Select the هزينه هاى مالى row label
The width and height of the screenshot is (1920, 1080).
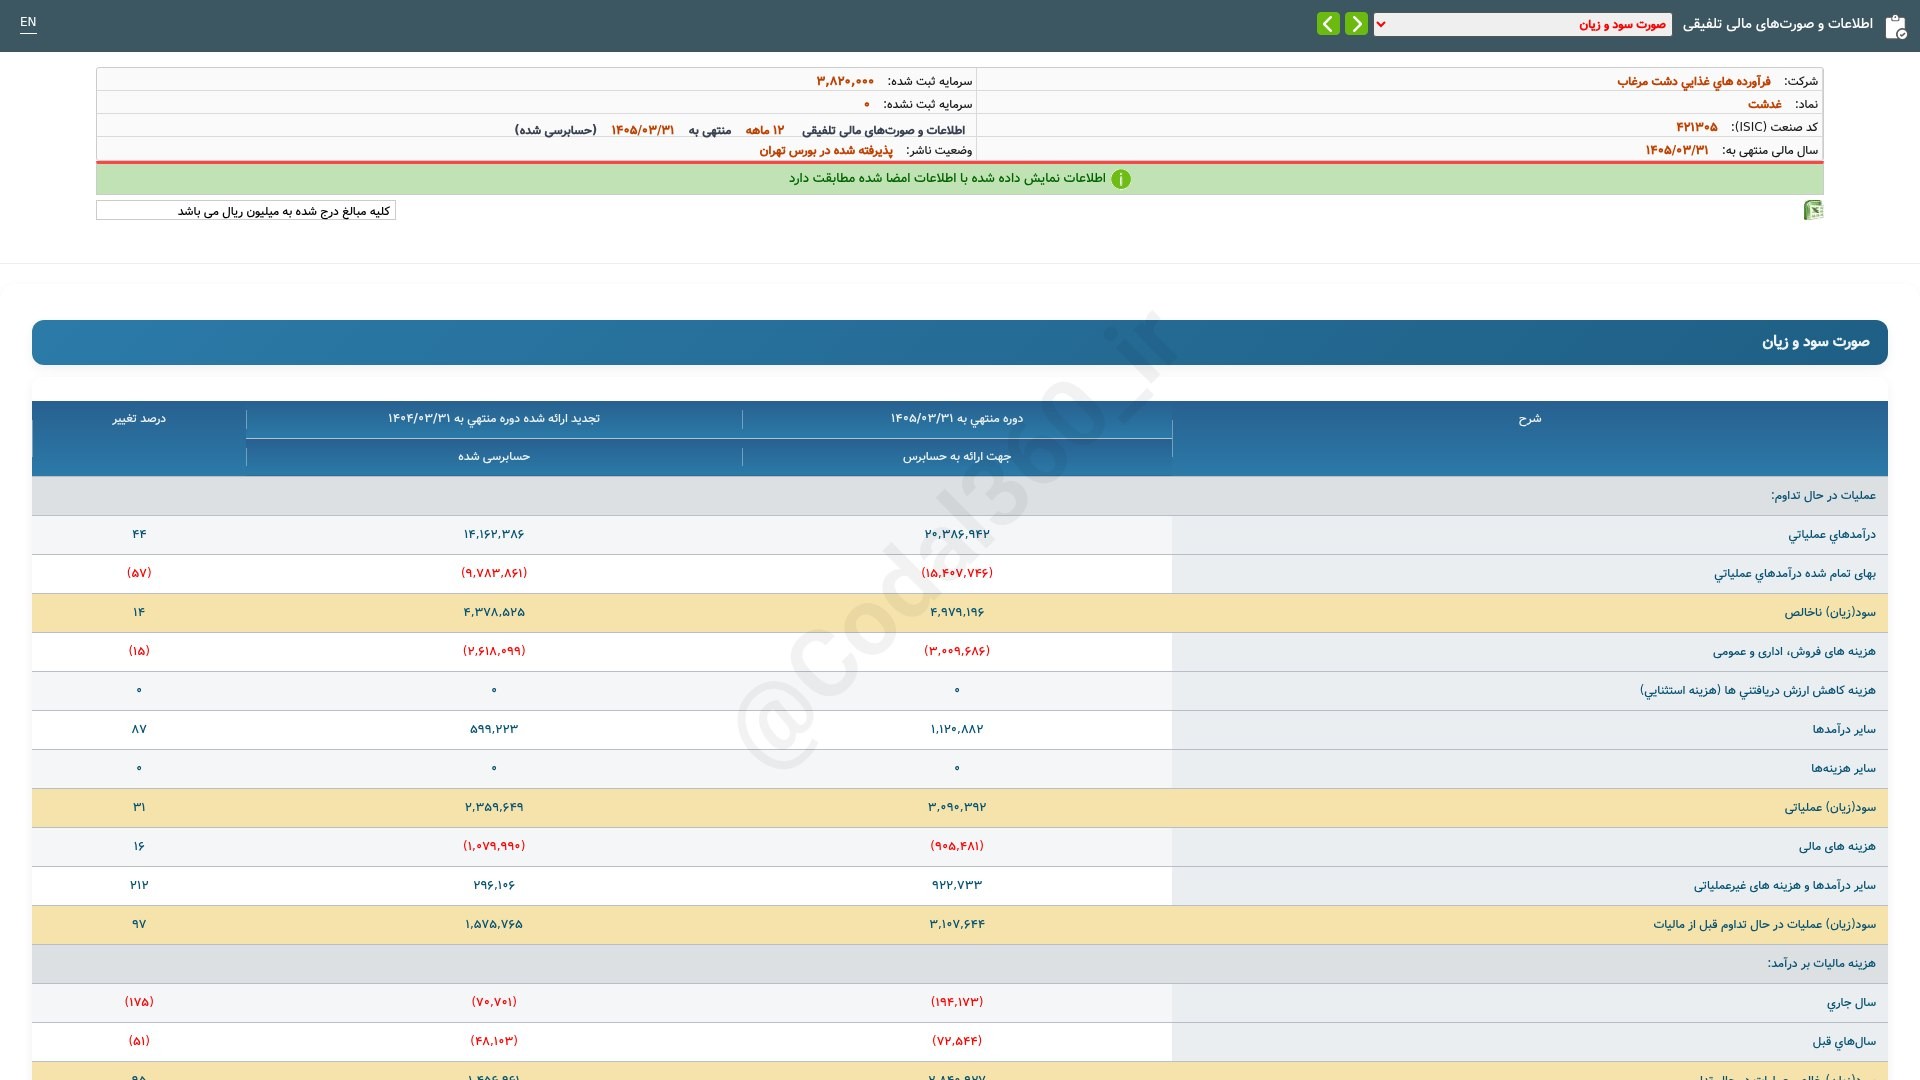1837,847
